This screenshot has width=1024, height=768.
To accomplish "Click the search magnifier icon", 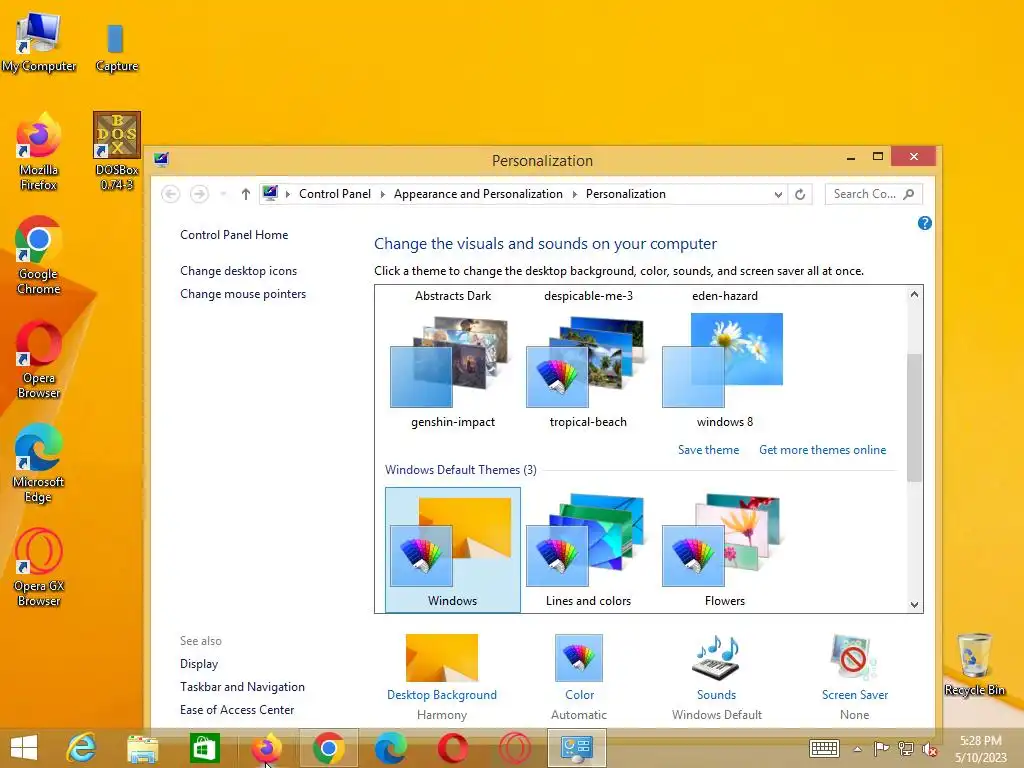I will coord(908,194).
